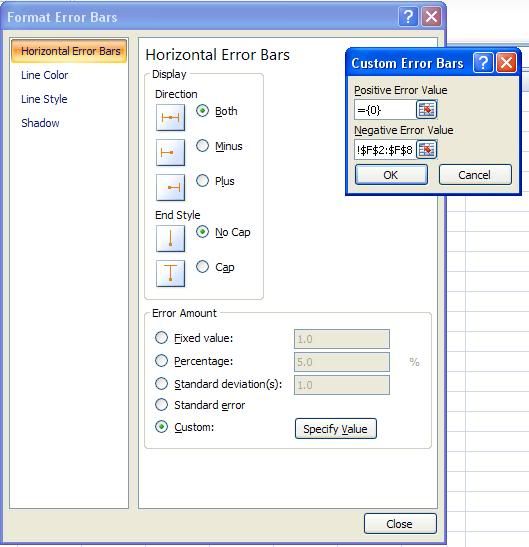
Task: Confirm custom error bars with OK
Action: (x=391, y=175)
